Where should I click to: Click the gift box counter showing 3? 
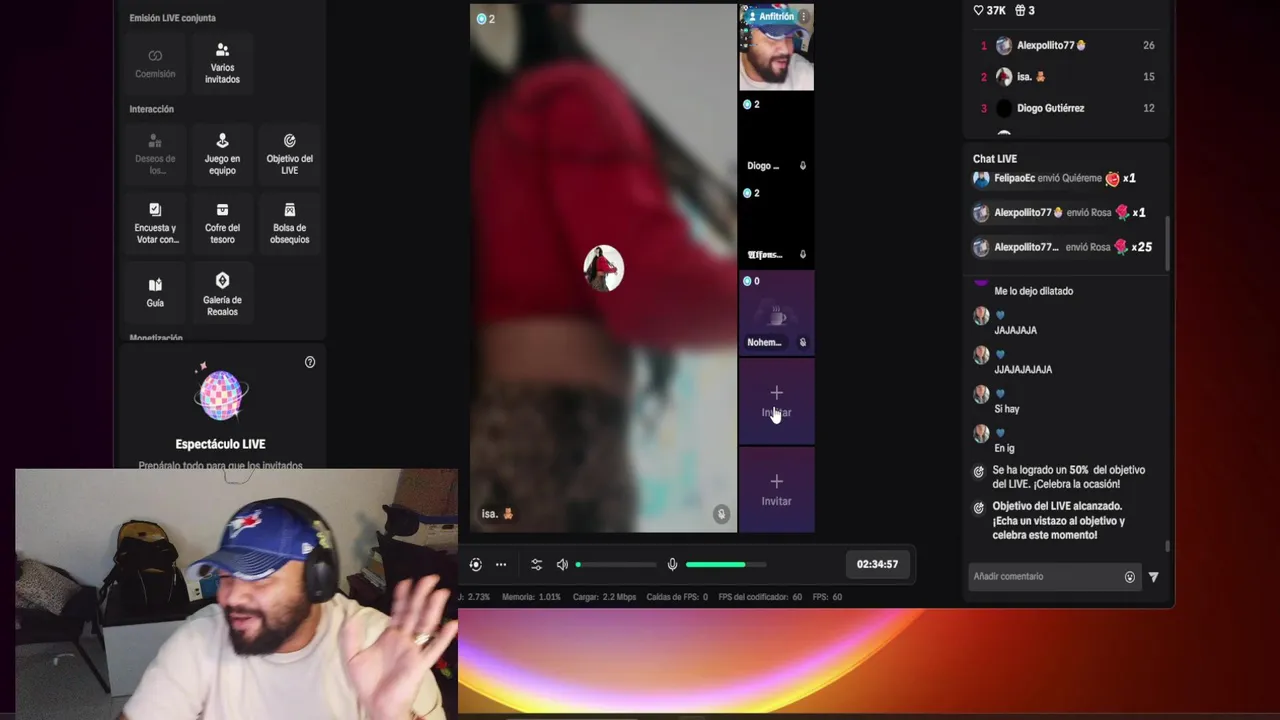tap(1025, 10)
